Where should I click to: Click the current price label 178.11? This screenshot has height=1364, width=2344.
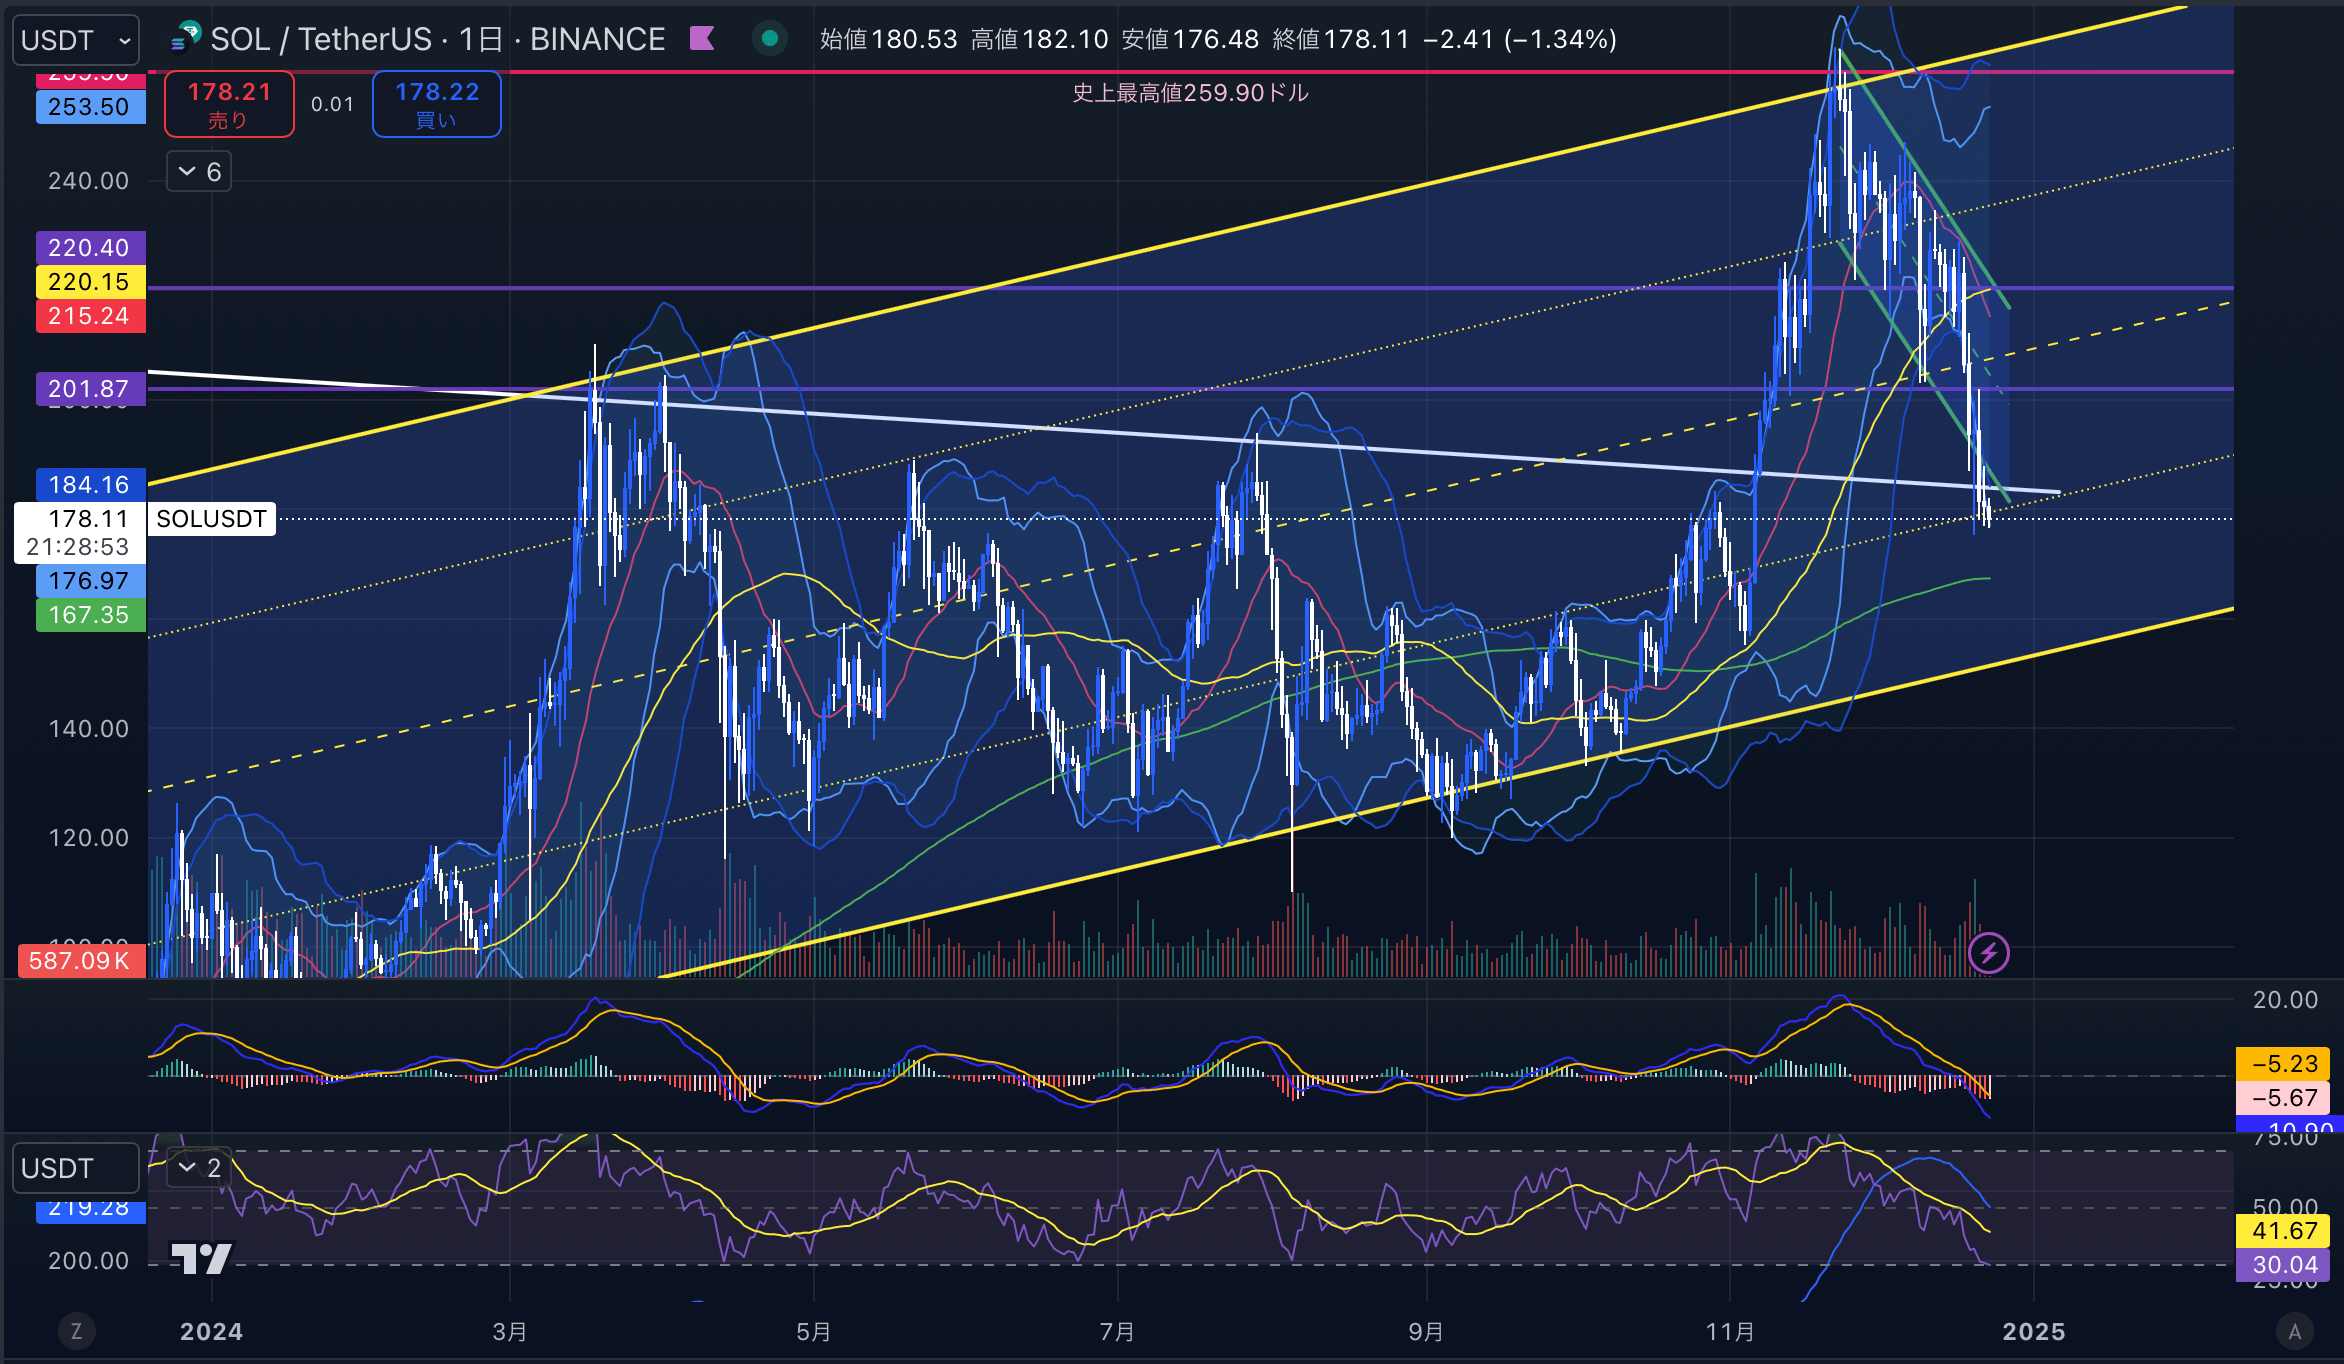pos(89,518)
